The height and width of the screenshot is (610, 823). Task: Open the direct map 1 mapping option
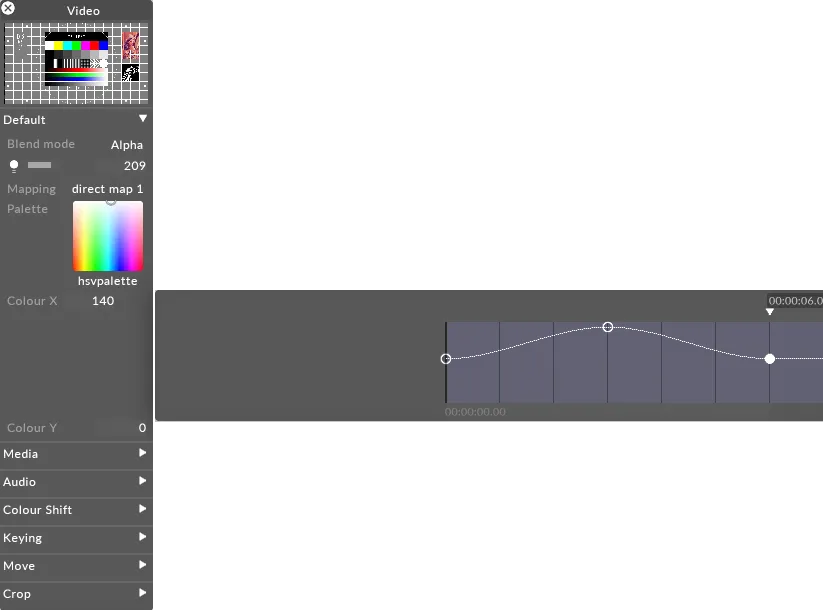point(107,189)
